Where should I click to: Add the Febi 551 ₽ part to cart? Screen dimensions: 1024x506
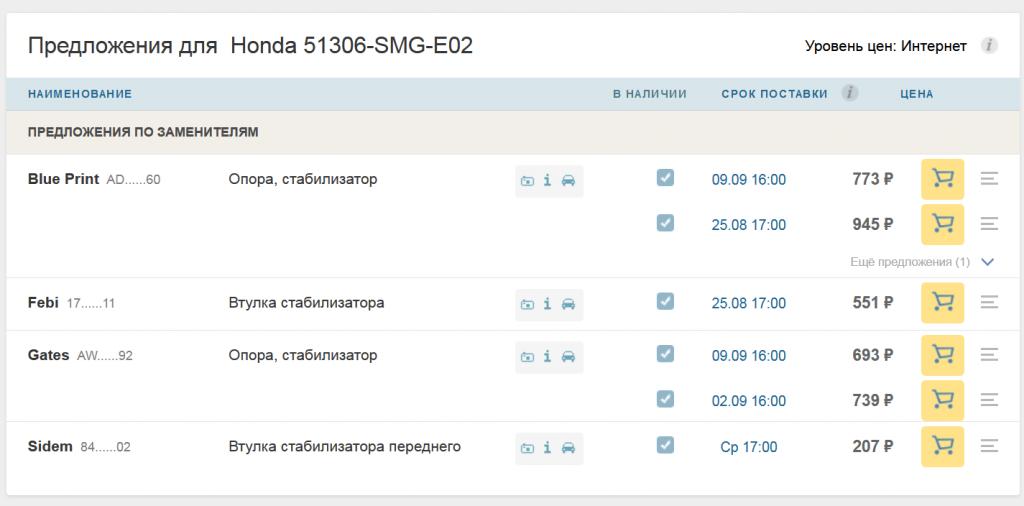coord(942,302)
